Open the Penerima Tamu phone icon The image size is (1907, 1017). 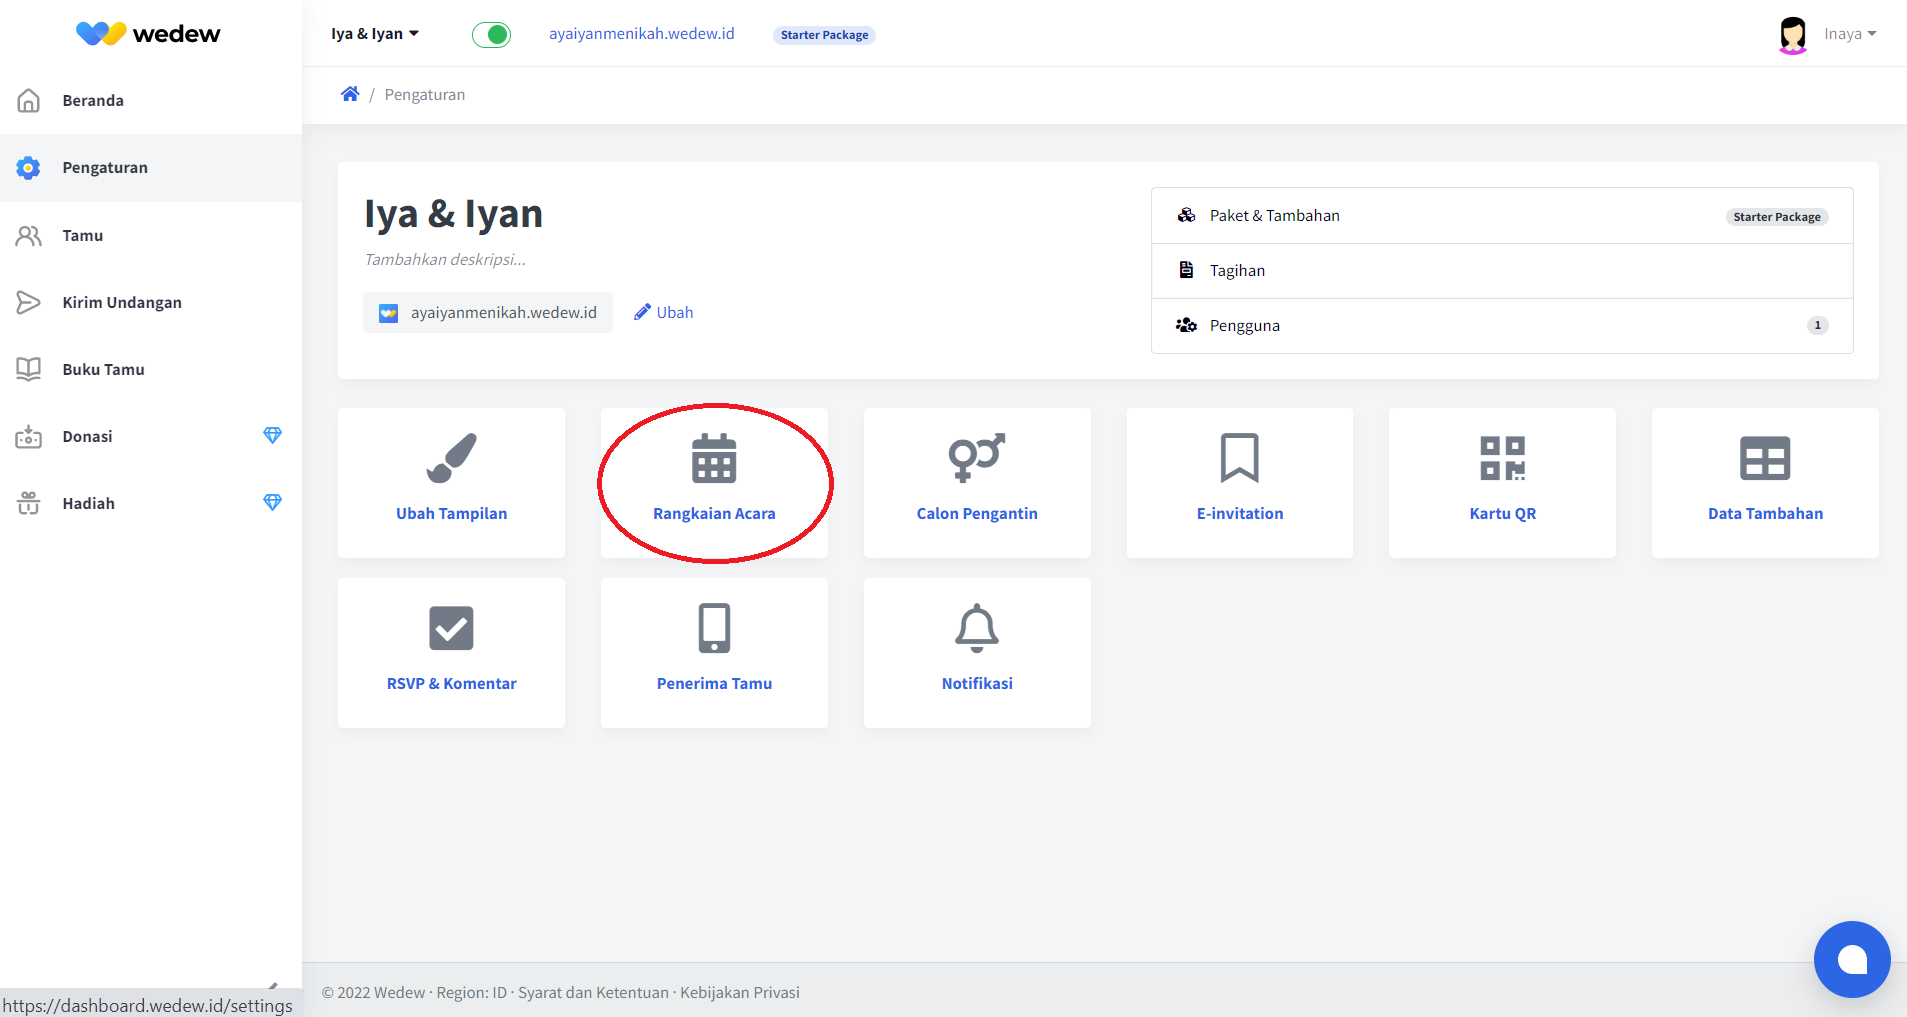714,628
